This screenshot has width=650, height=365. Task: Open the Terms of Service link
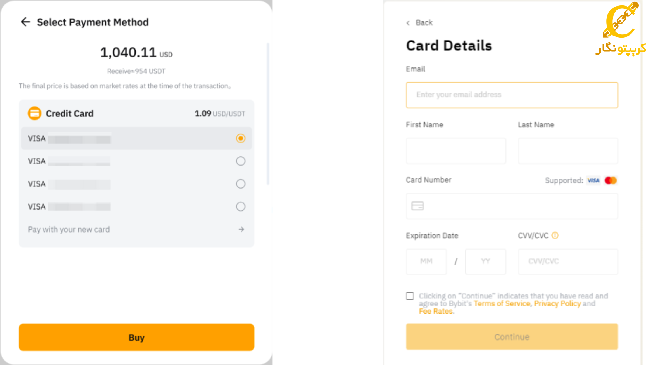pos(502,304)
